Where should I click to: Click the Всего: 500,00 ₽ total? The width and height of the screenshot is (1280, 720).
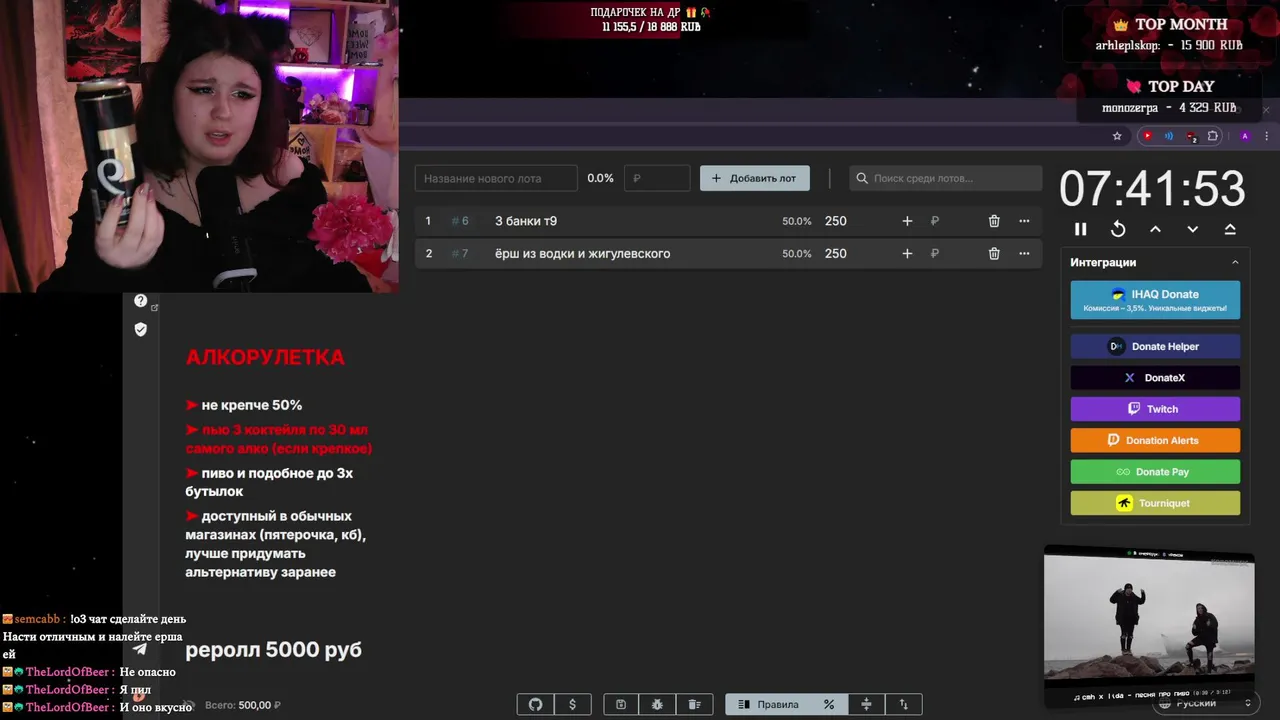coord(243,705)
